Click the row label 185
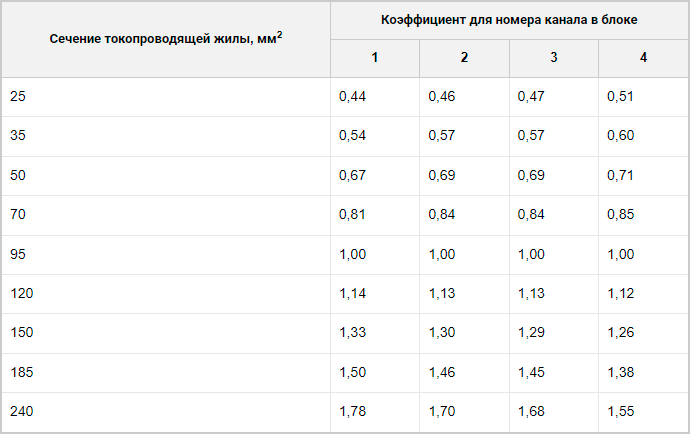690x434 pixels. pos(22,372)
